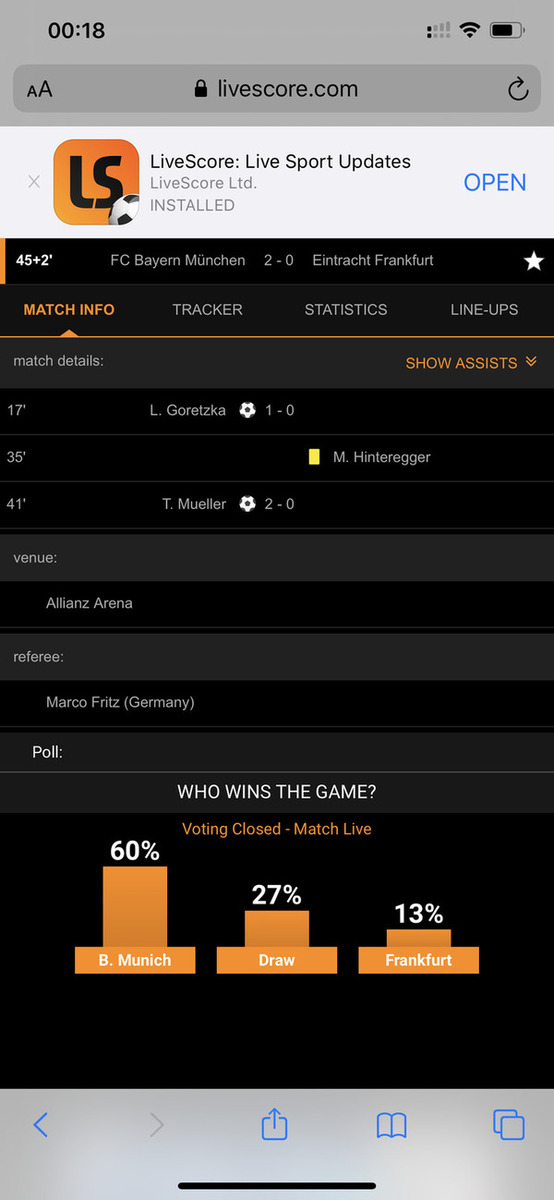Tap the Safari reload page icon
Image resolution: width=554 pixels, height=1200 pixels.
(x=517, y=89)
